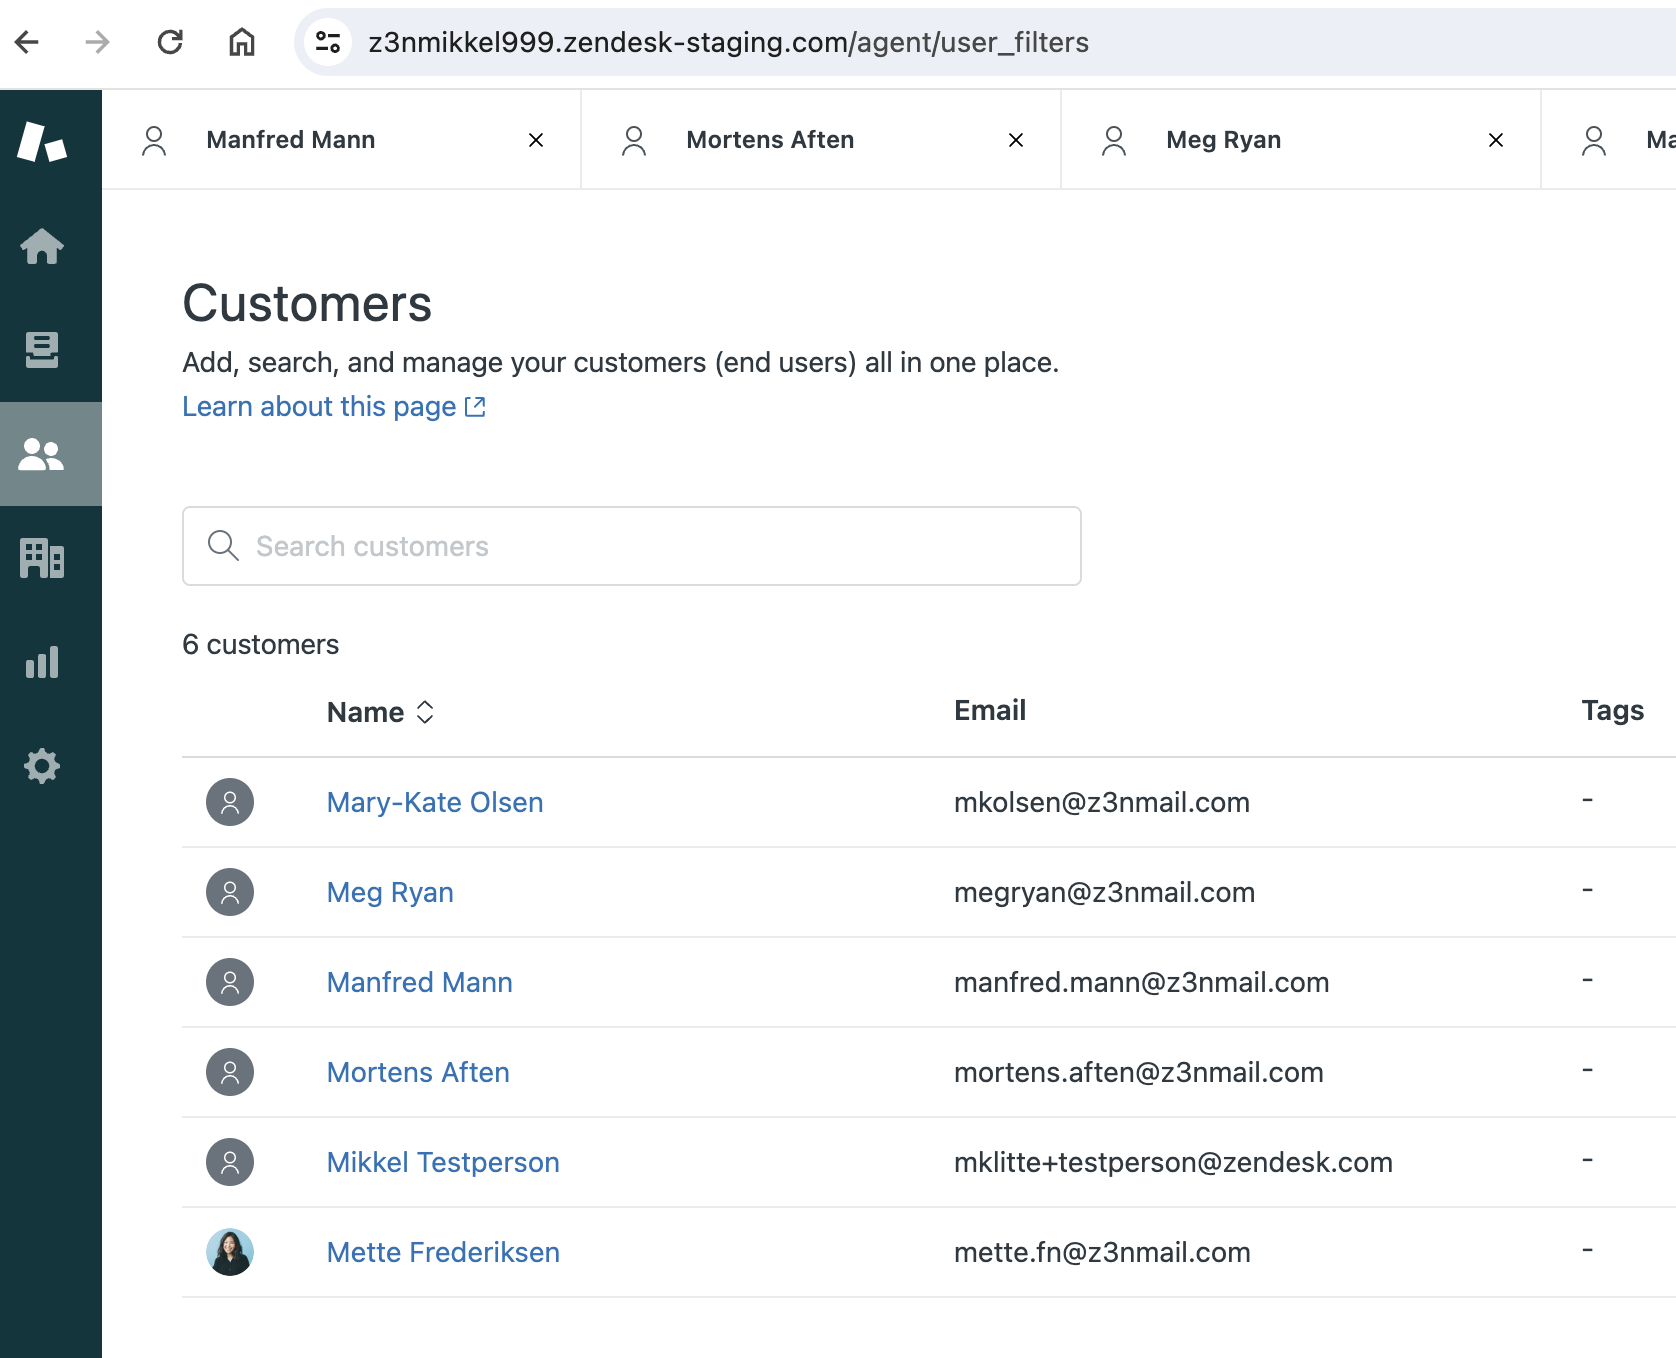Click the browser back arrow
Viewport: 1676px width, 1358px height.
click(27, 42)
